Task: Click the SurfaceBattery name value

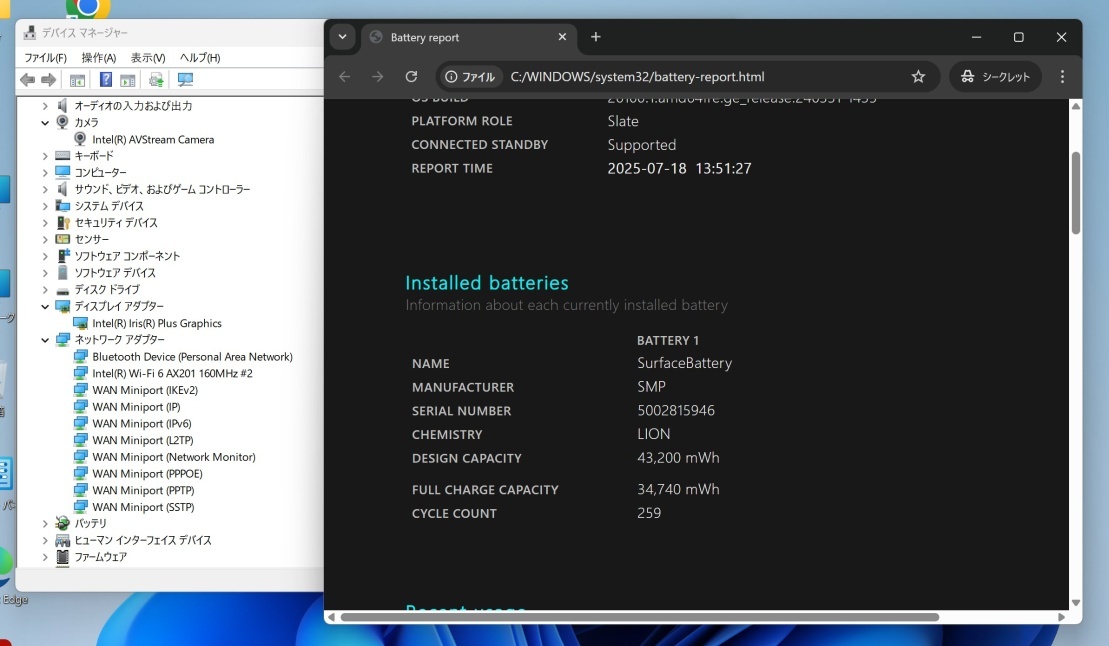Action: point(684,363)
